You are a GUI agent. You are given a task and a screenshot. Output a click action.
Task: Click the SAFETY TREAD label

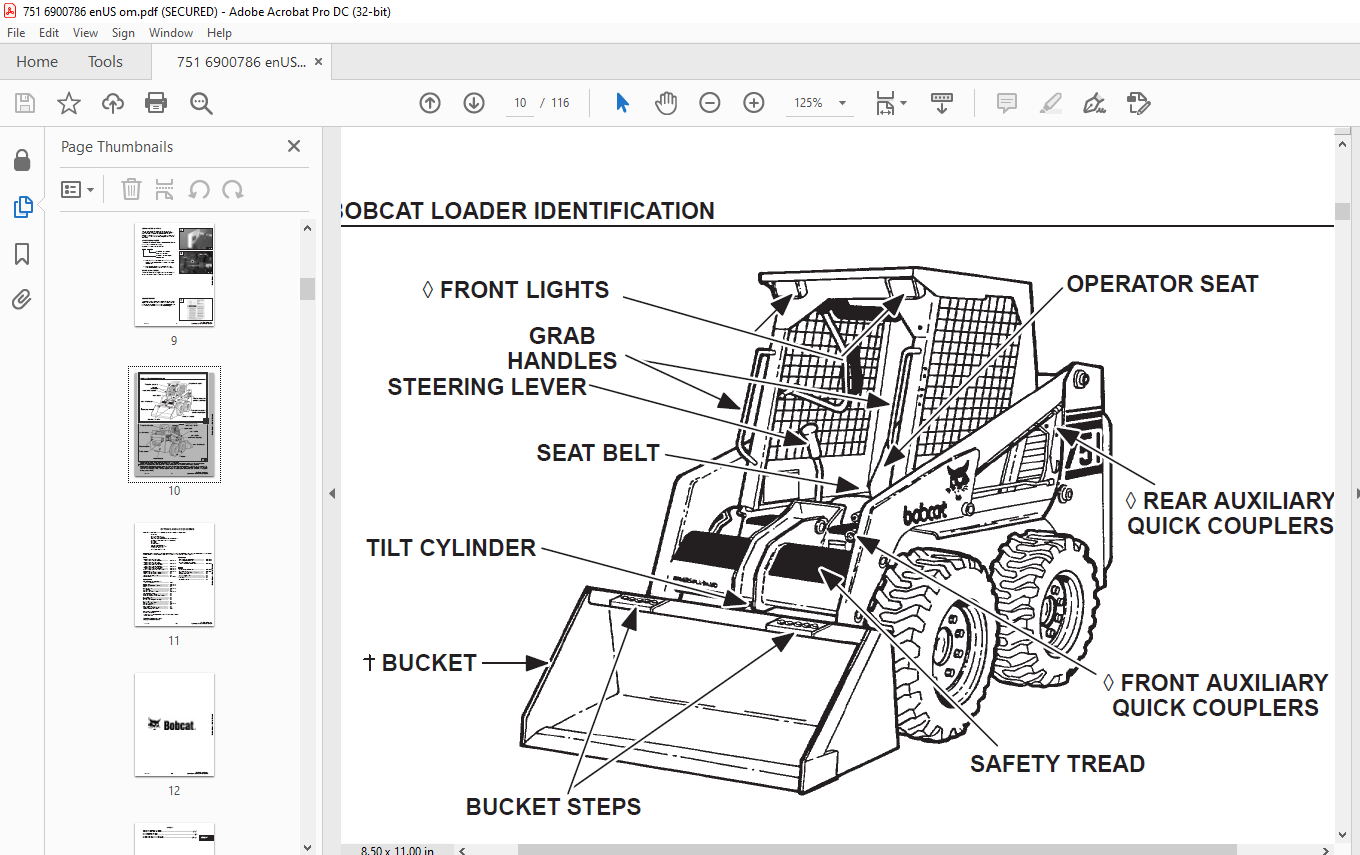(x=1057, y=764)
